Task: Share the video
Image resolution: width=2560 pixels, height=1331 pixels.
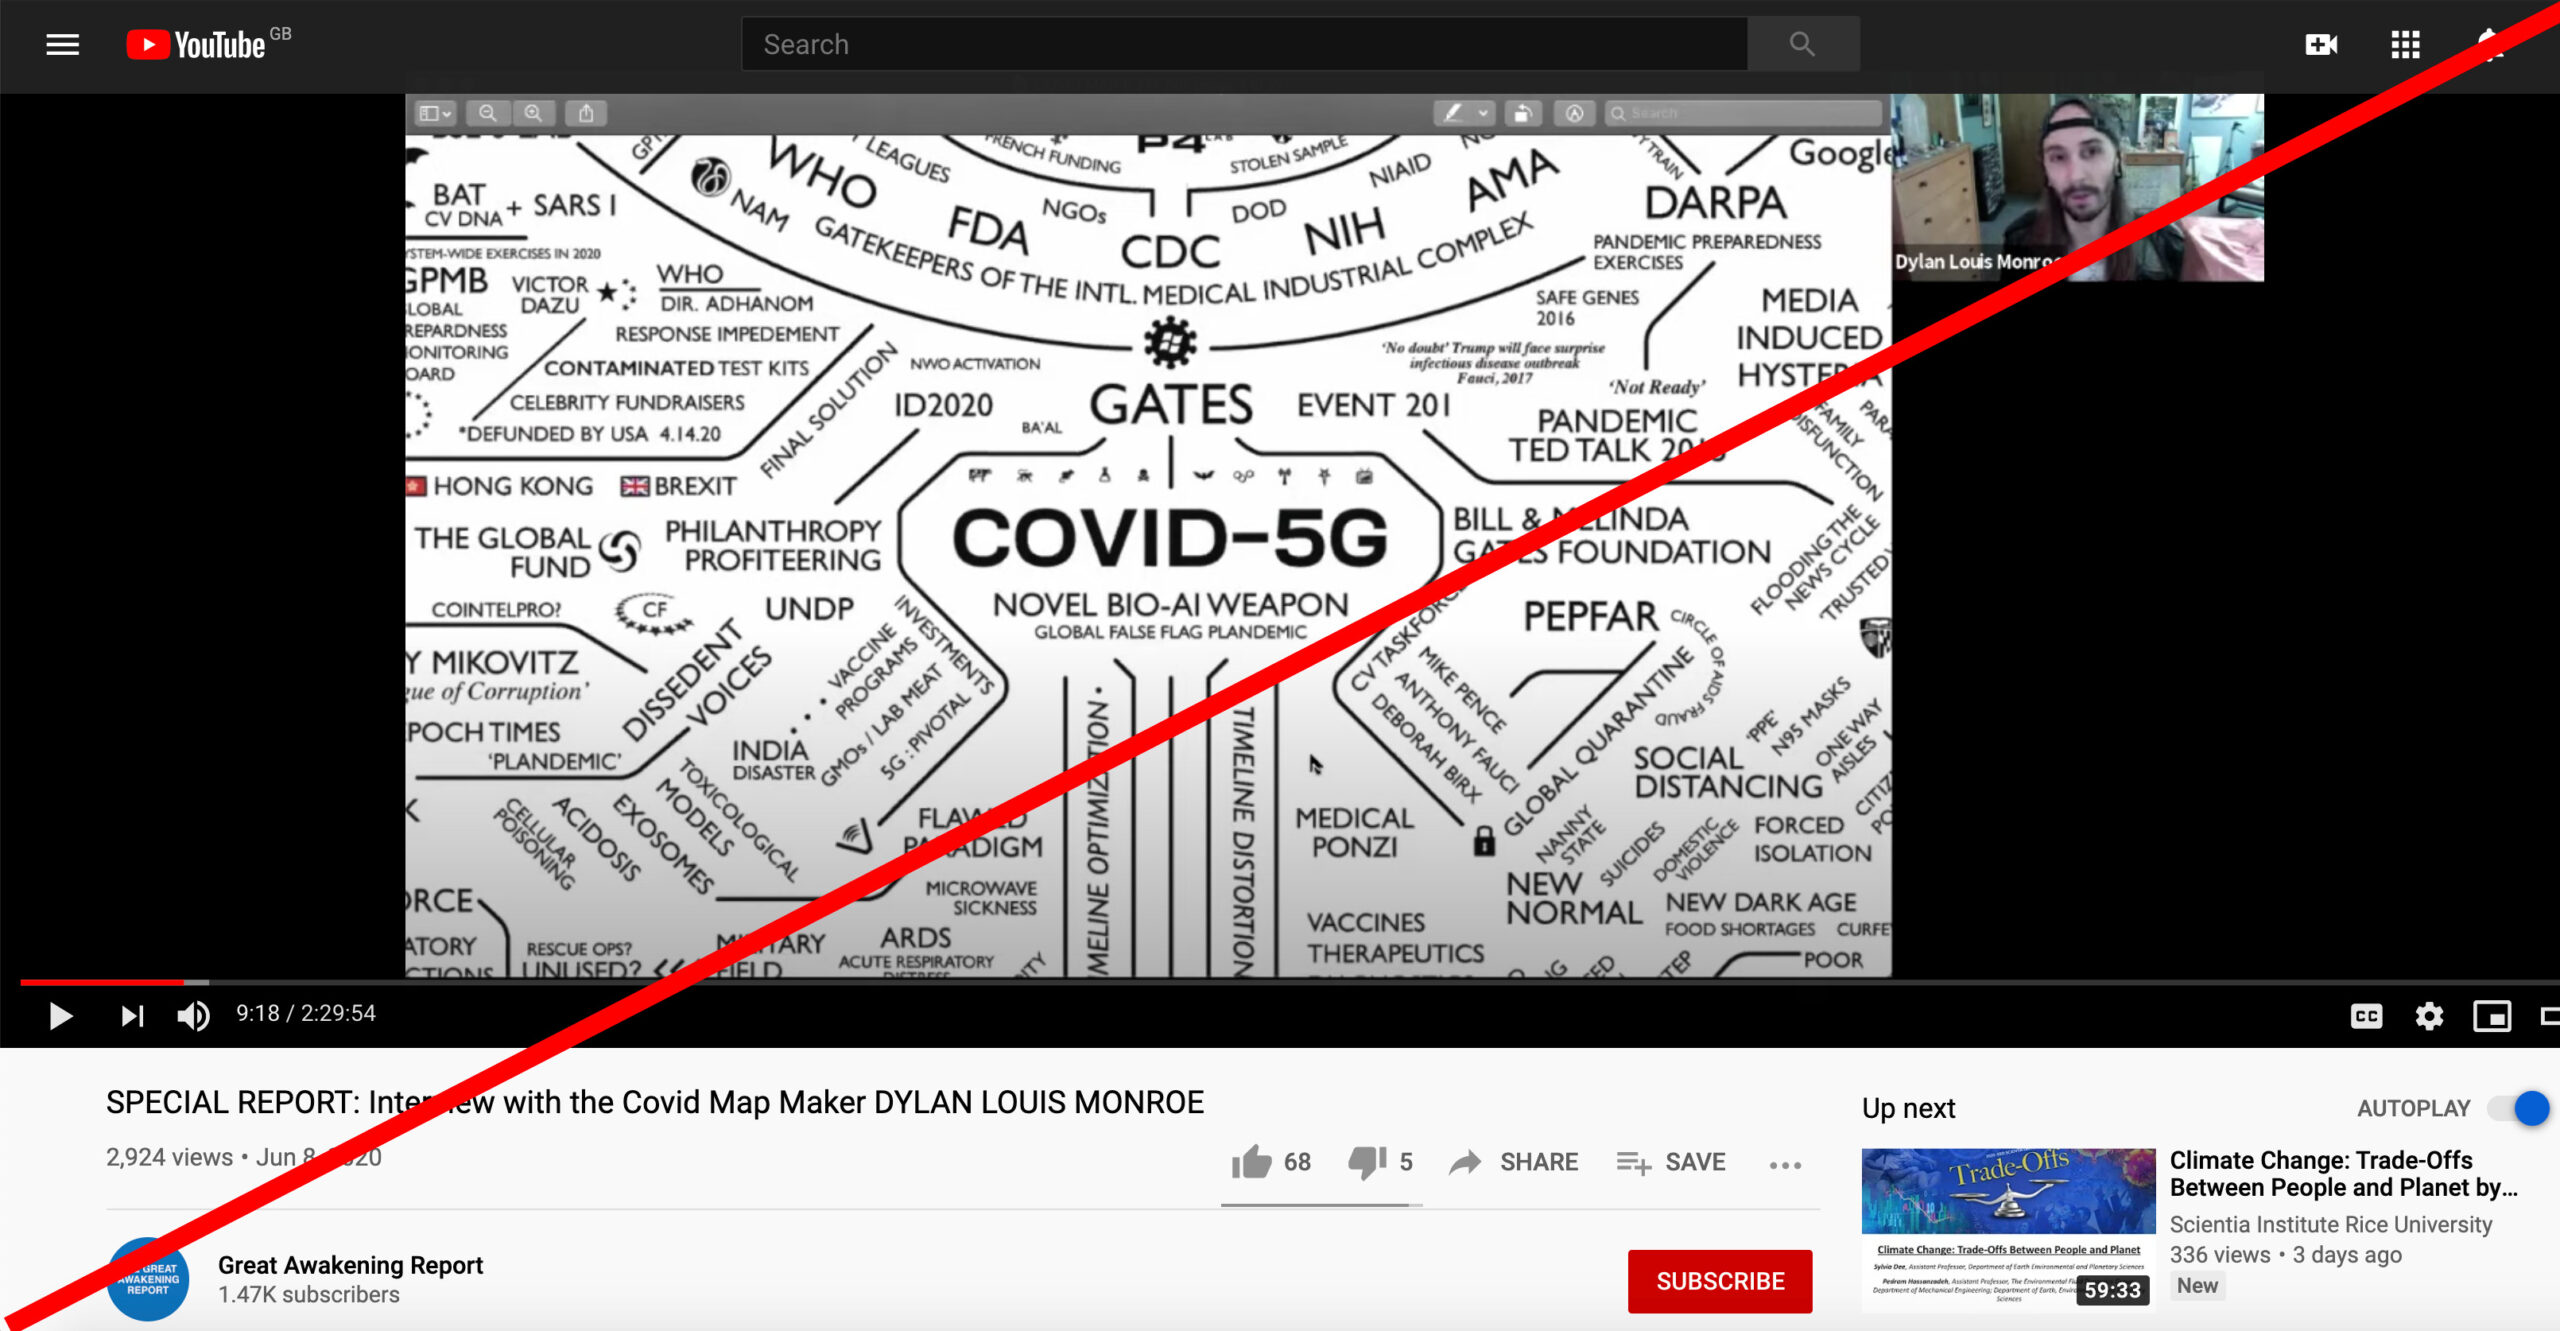Action: click(1513, 1162)
